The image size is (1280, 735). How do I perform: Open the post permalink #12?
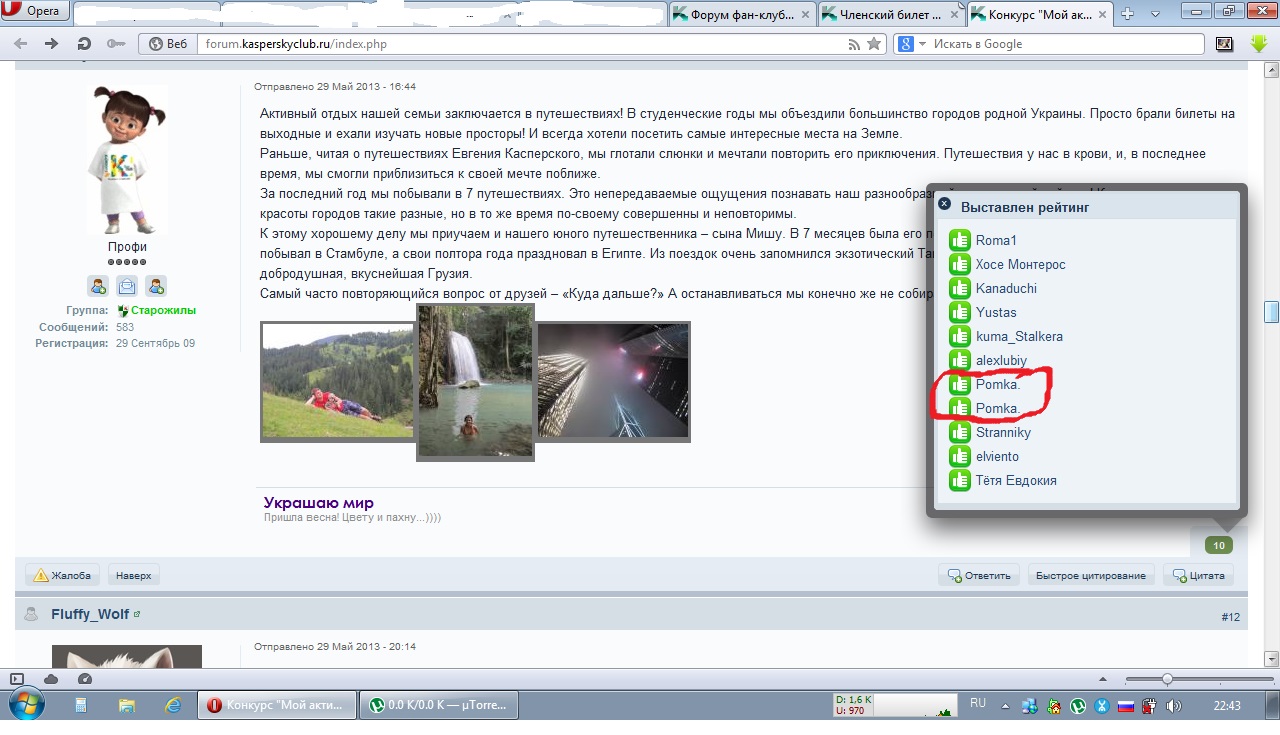[x=1230, y=617]
